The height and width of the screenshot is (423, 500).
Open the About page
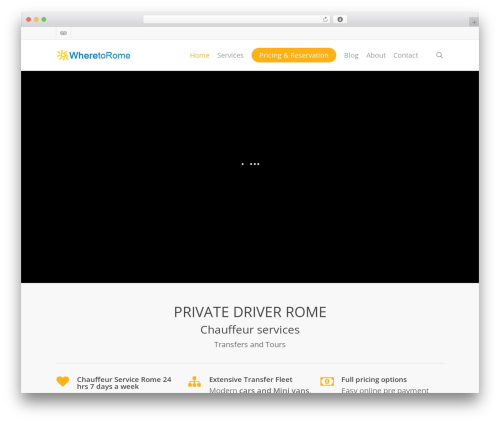coord(376,55)
